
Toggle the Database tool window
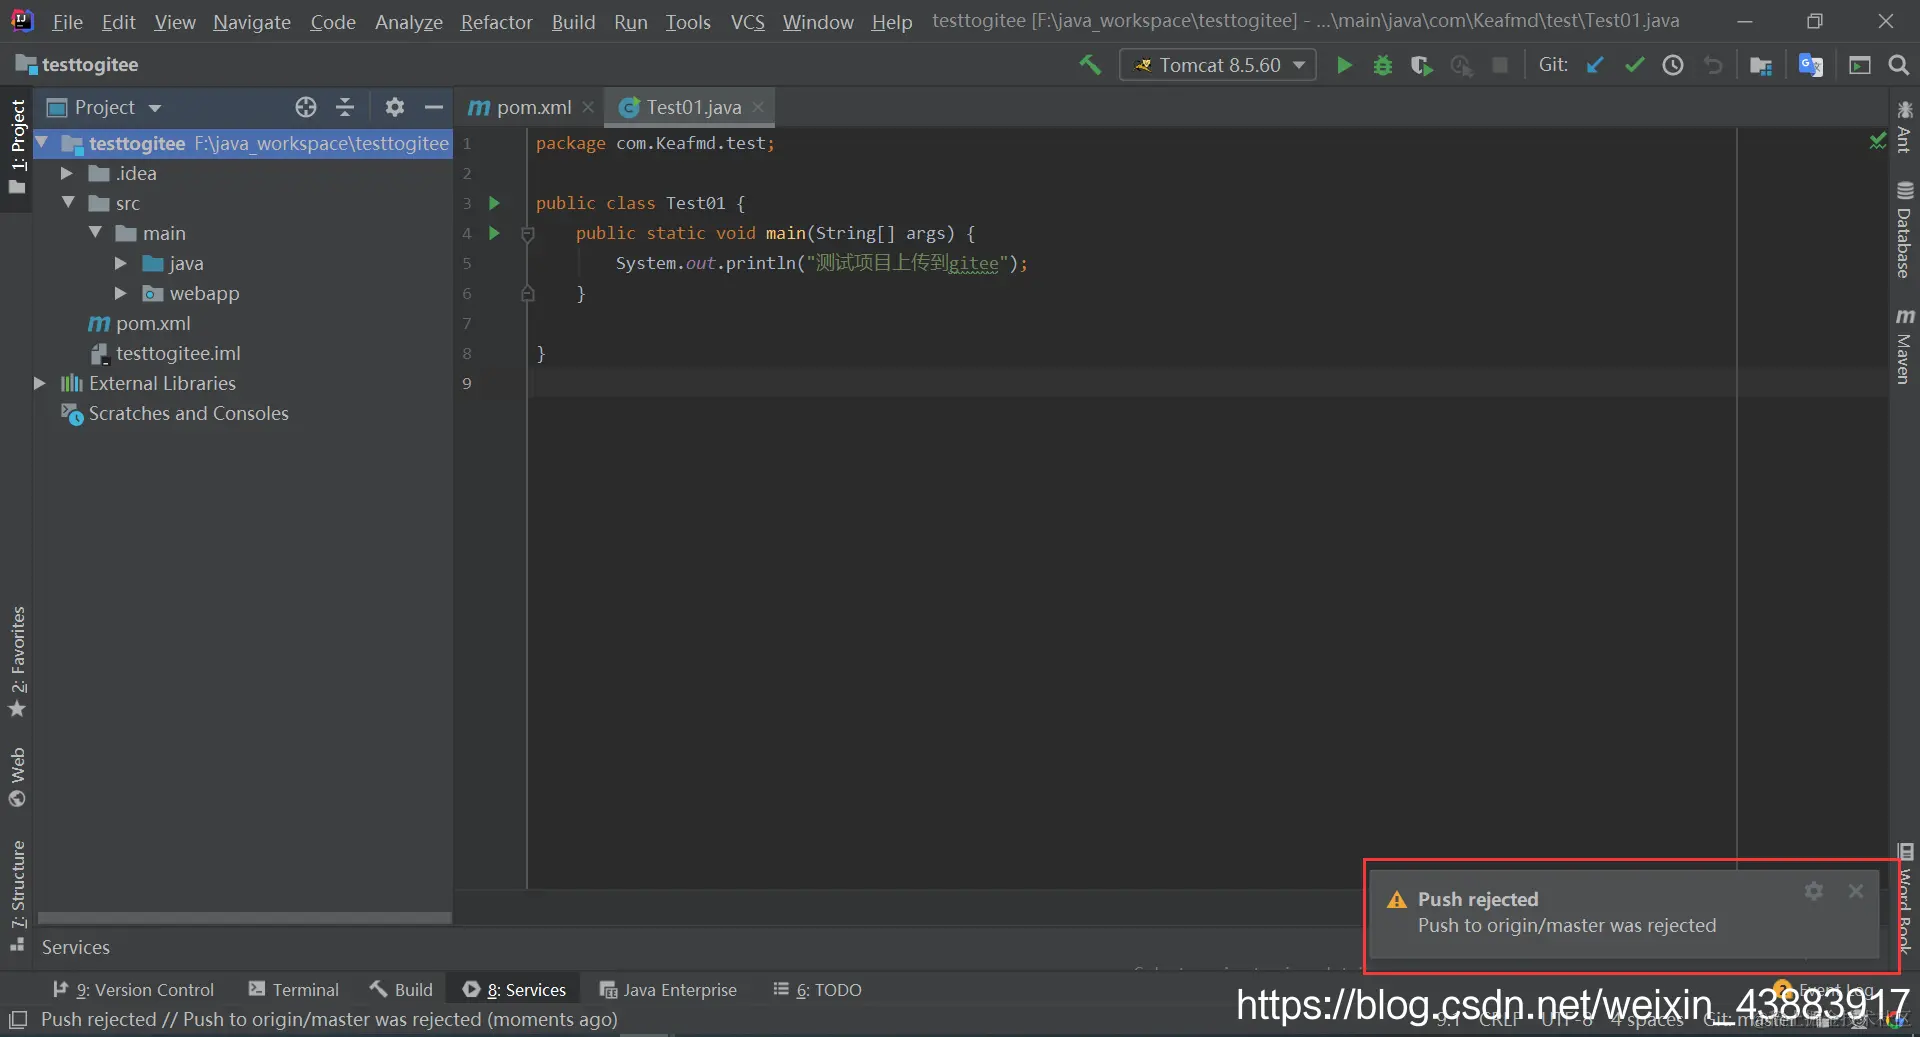1904,229
